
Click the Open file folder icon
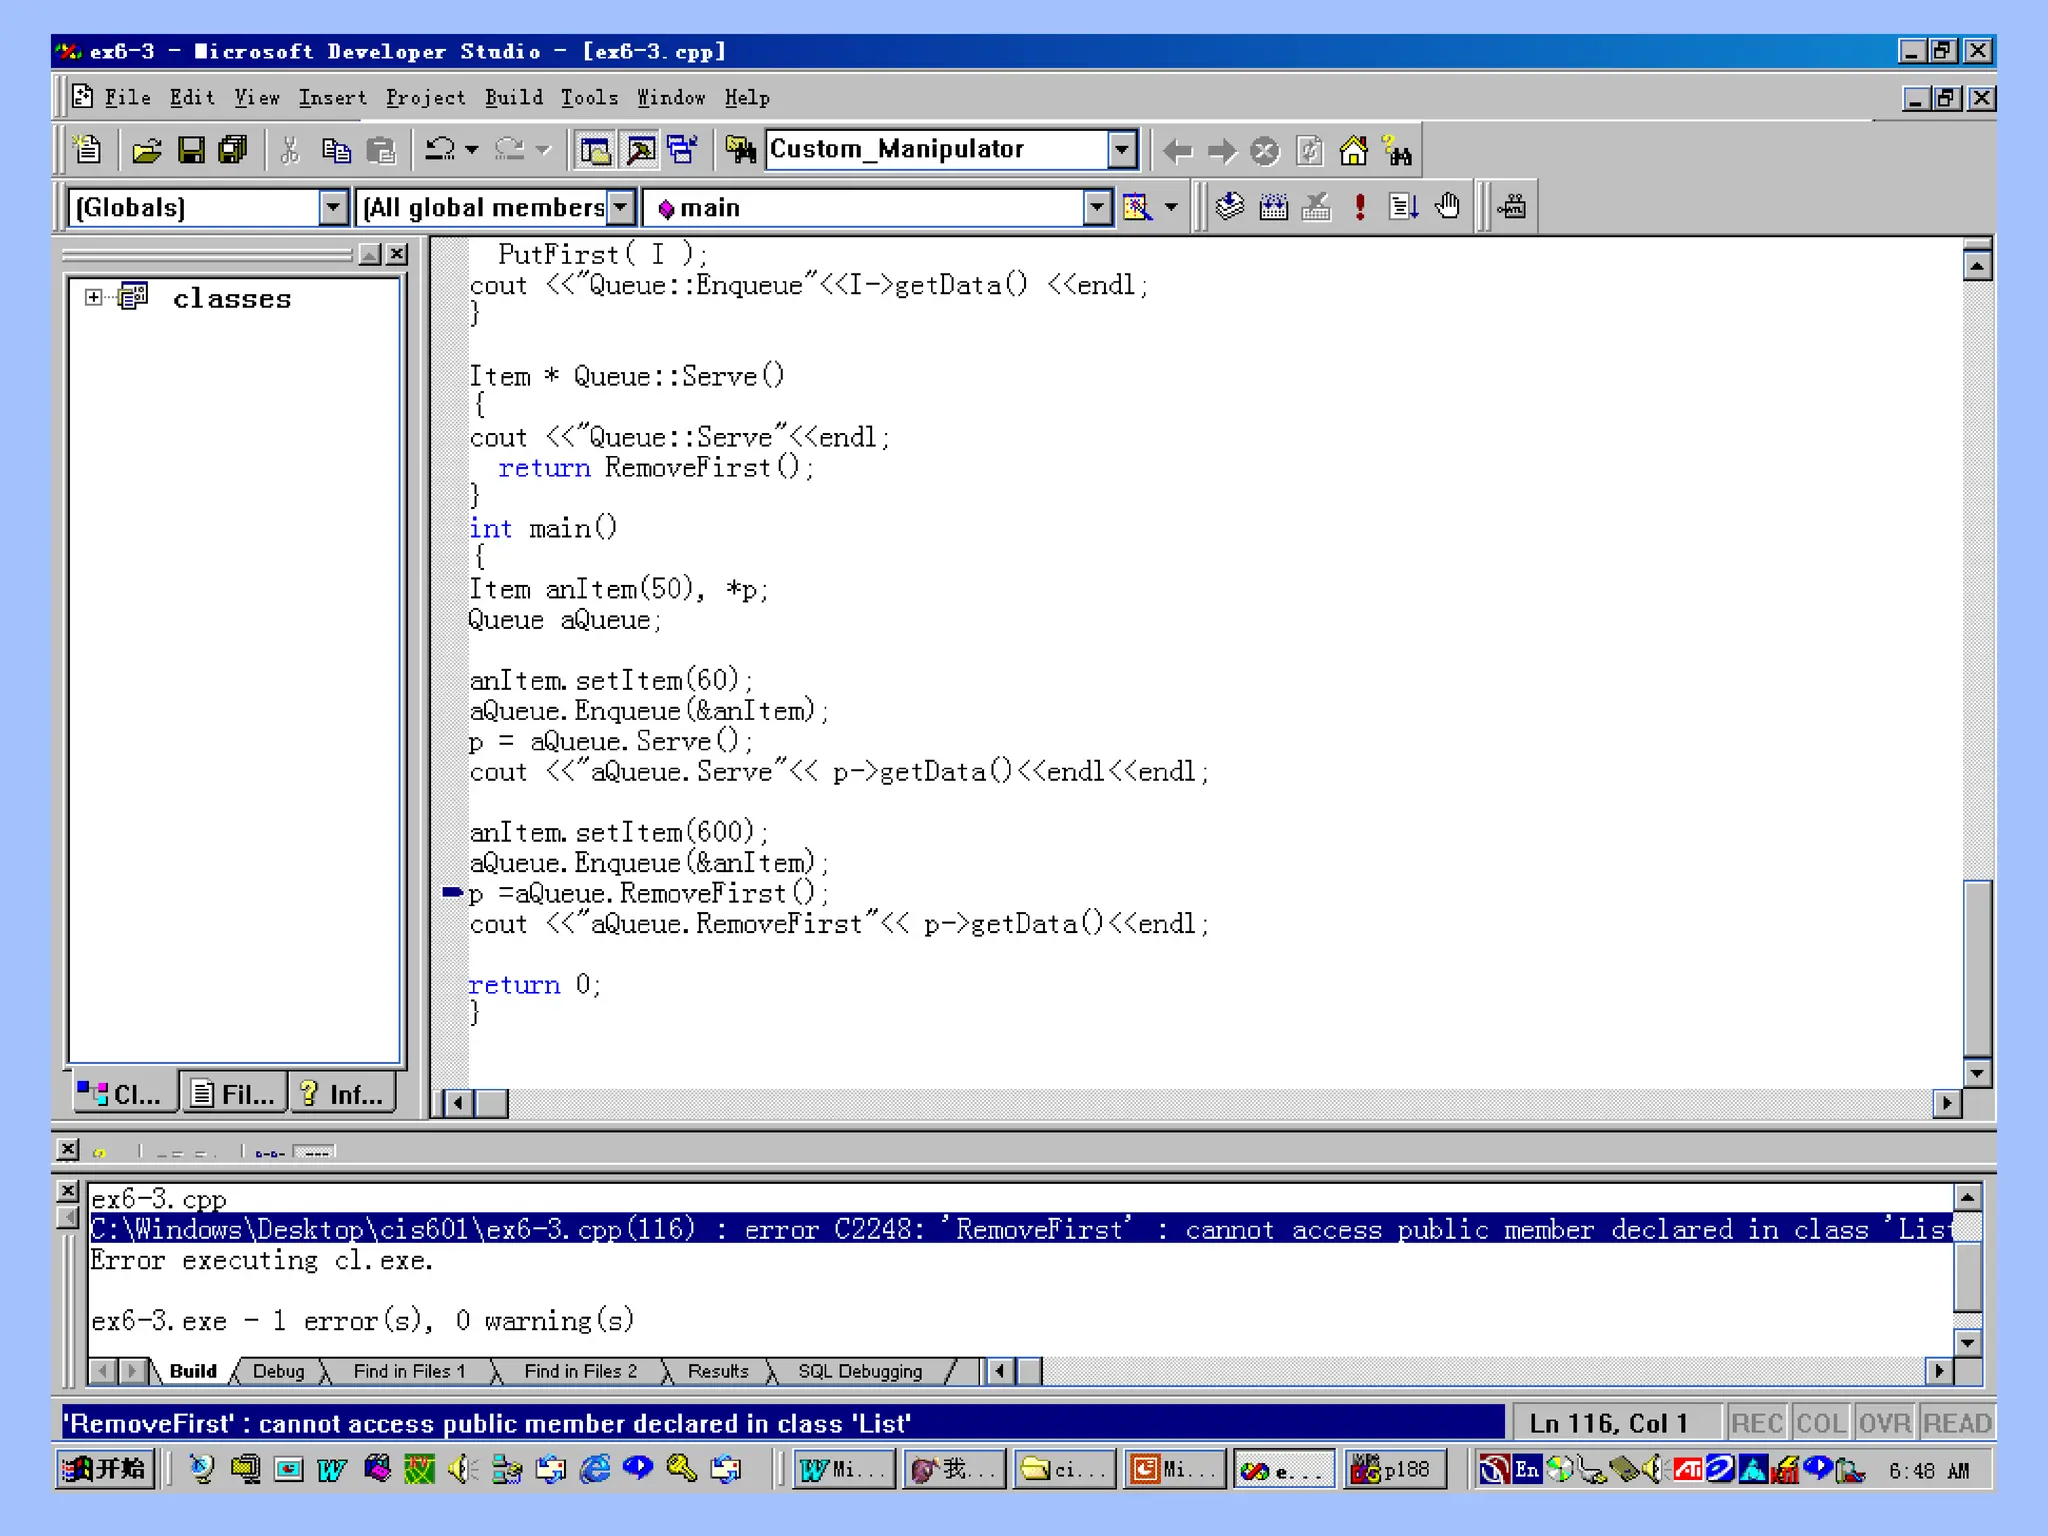(146, 150)
